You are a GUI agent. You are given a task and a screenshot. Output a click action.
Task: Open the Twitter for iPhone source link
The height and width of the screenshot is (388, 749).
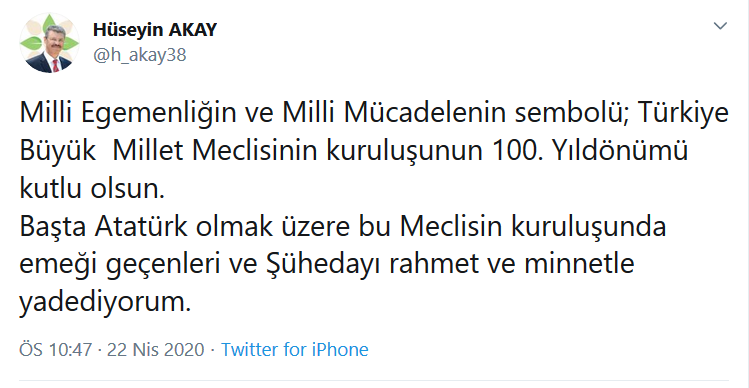click(294, 349)
